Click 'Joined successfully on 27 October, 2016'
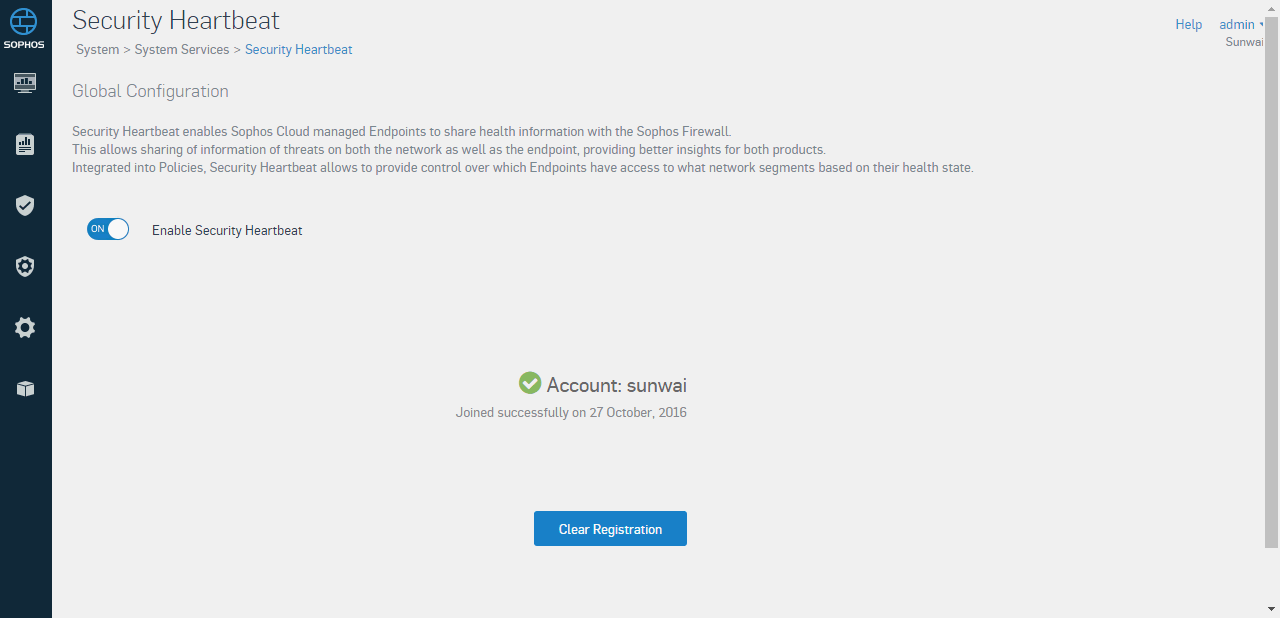The height and width of the screenshot is (618, 1280). 571,412
